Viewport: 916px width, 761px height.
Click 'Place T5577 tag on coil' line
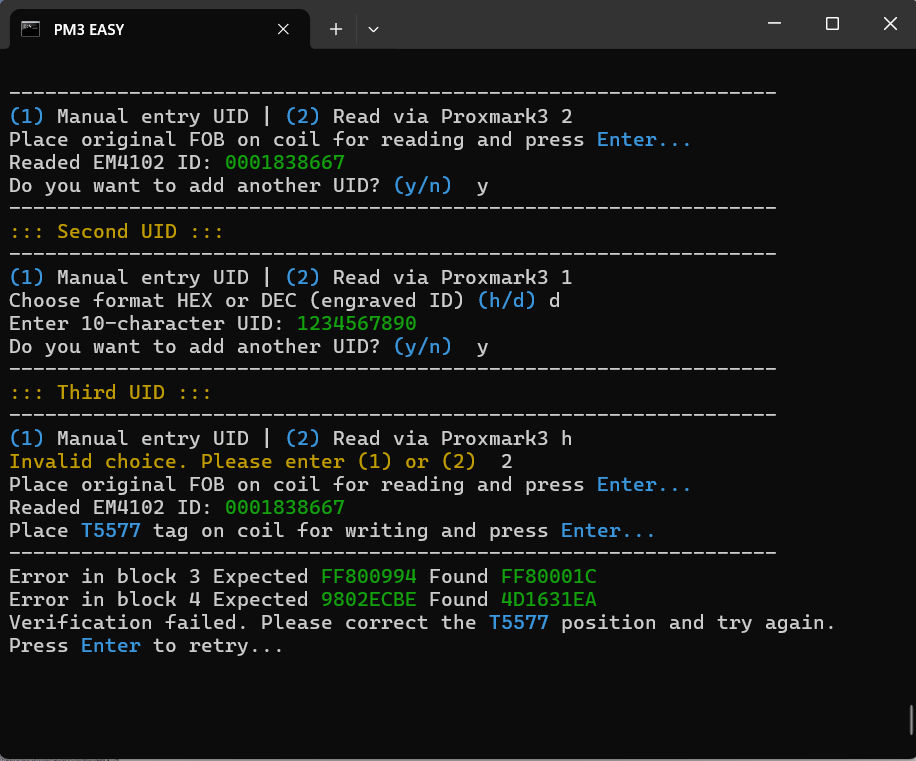[332, 530]
